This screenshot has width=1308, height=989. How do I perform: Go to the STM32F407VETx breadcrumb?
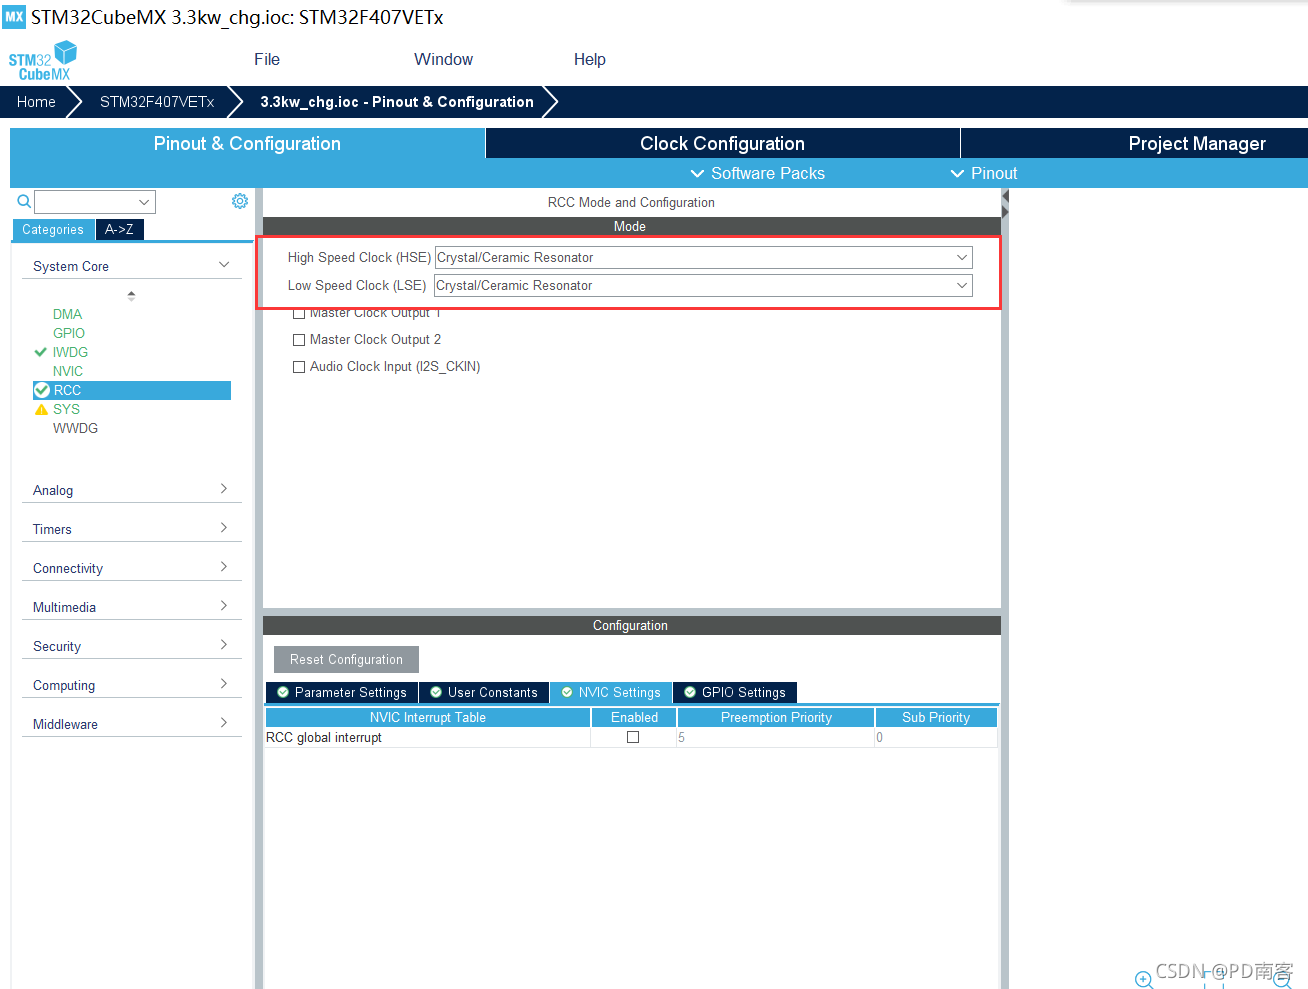pyautogui.click(x=157, y=101)
